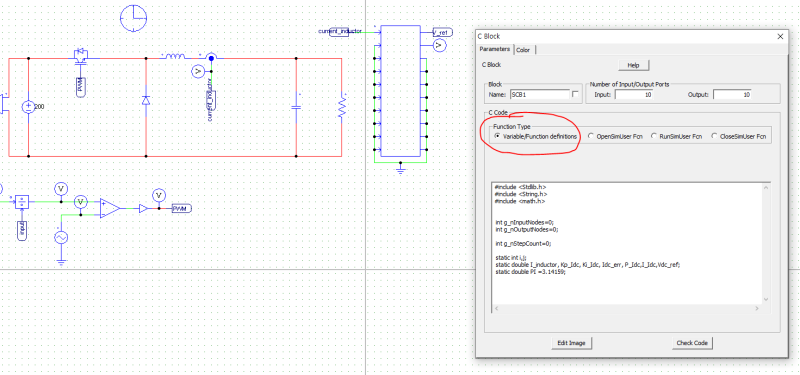Click the 'int g_nOutputNodes=0;' code line
800x375 pixels.
coord(527,229)
